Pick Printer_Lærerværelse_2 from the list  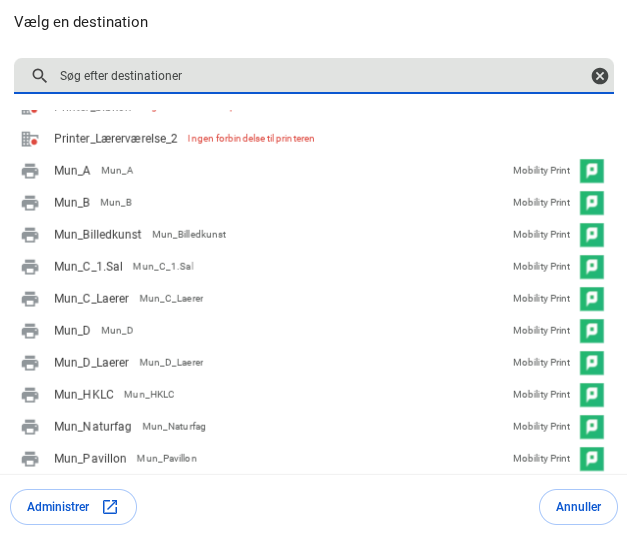pos(115,139)
